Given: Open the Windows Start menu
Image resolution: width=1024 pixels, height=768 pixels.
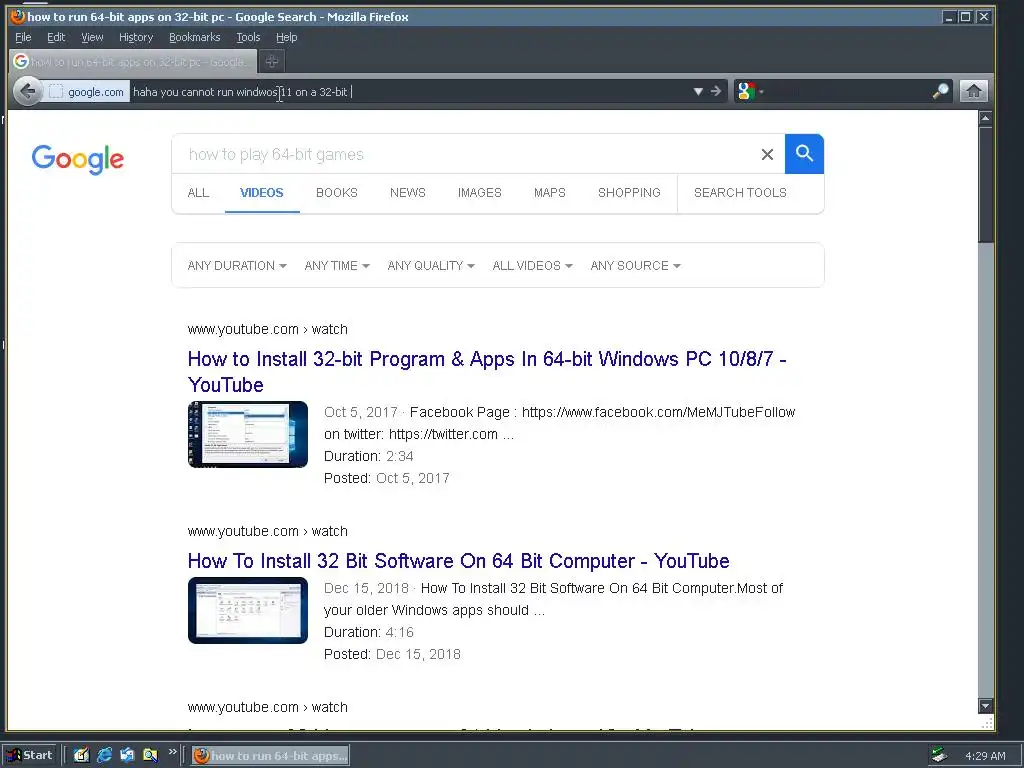Looking at the screenshot, I should coord(30,756).
